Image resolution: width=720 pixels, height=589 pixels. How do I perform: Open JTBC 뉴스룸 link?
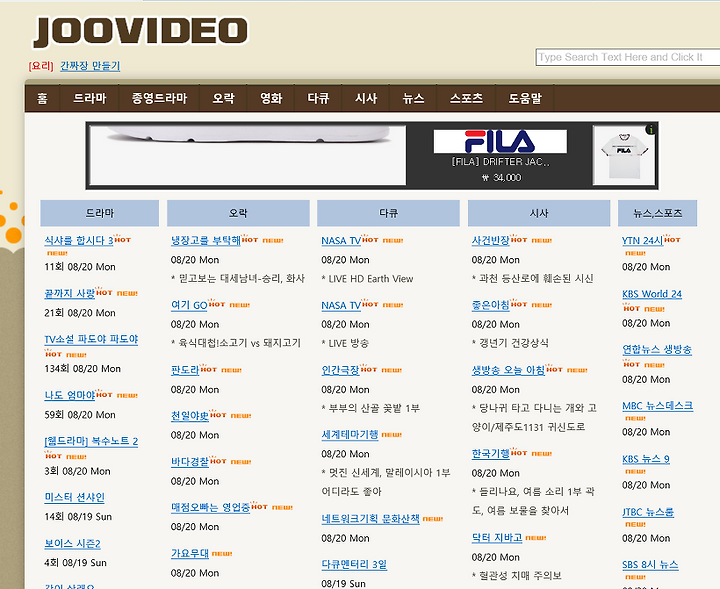[x=648, y=512]
